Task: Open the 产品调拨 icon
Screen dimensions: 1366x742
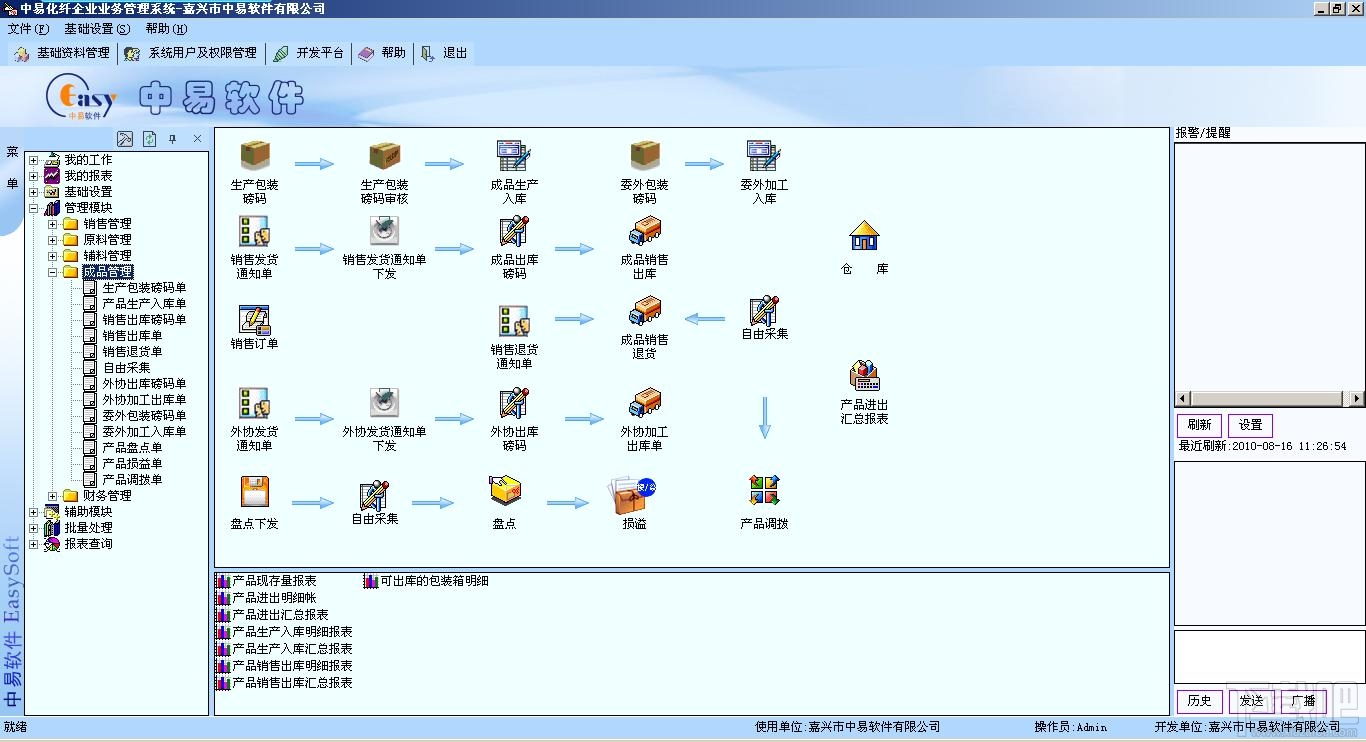Action: [764, 491]
